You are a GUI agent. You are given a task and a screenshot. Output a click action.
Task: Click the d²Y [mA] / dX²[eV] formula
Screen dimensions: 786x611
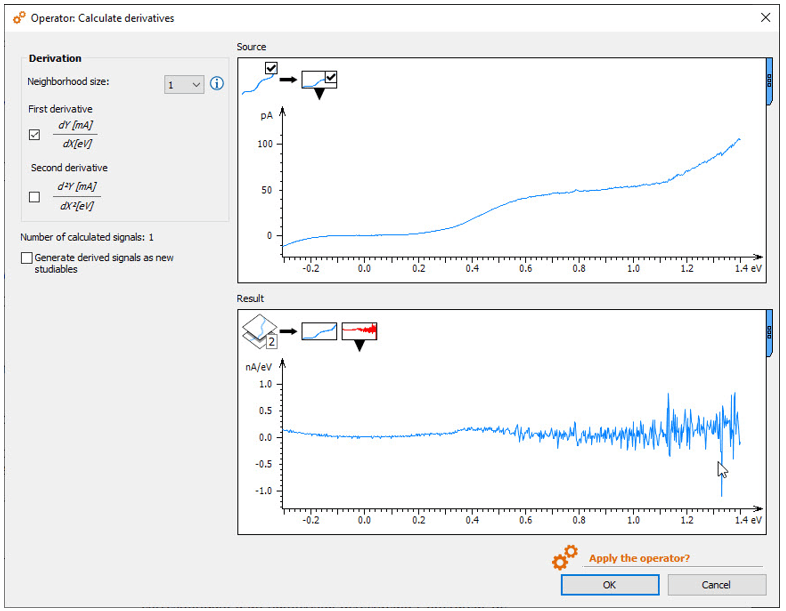pyautogui.click(x=77, y=196)
